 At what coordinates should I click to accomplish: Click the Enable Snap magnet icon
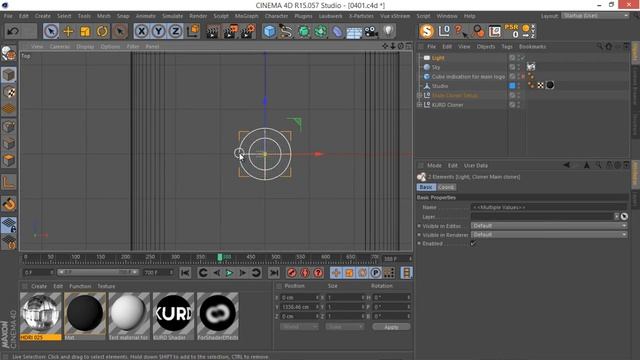tap(9, 204)
